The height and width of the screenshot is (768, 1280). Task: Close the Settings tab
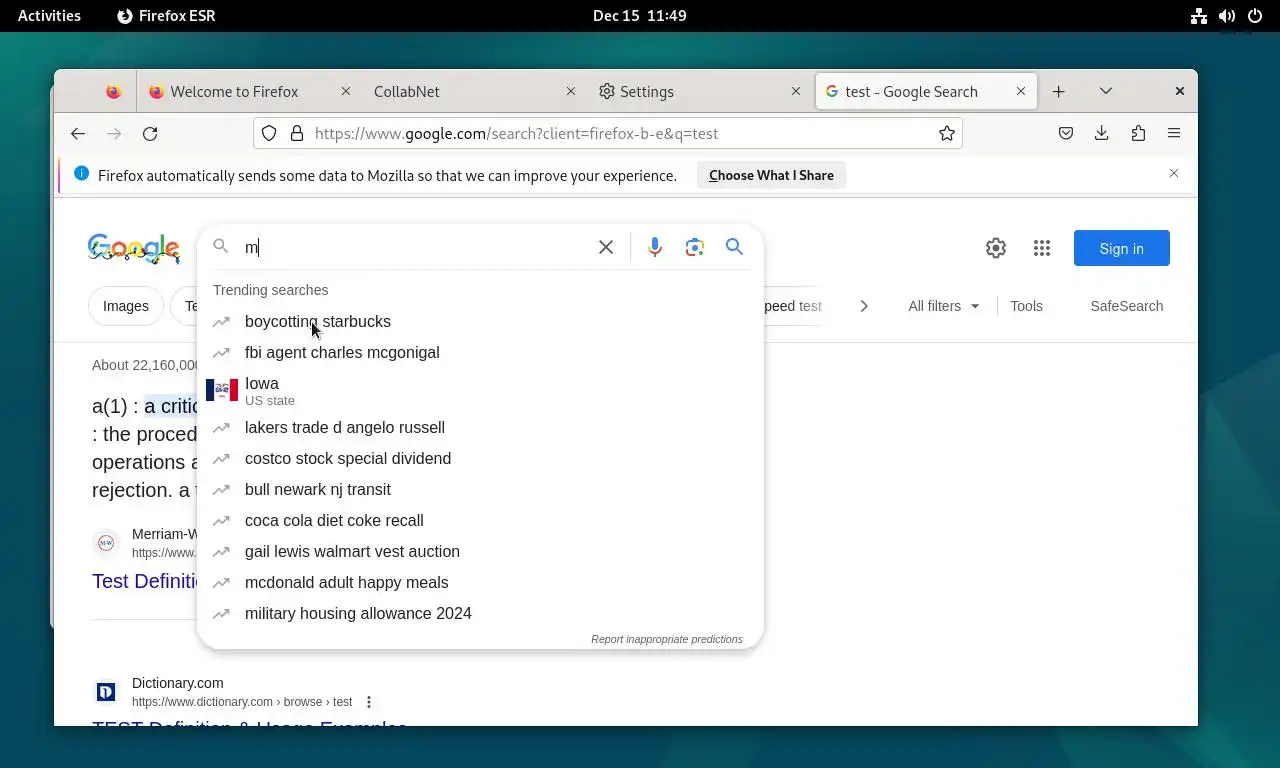click(796, 91)
